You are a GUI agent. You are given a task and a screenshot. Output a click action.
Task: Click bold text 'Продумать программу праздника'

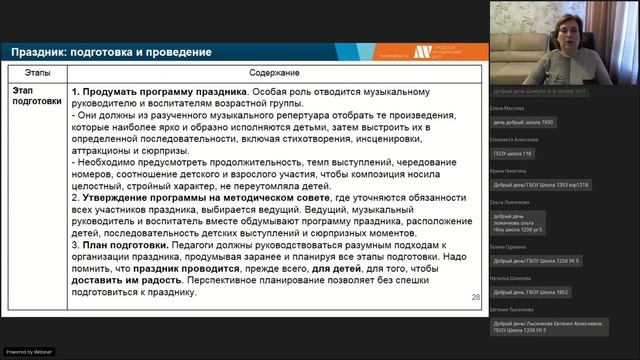[164, 92]
